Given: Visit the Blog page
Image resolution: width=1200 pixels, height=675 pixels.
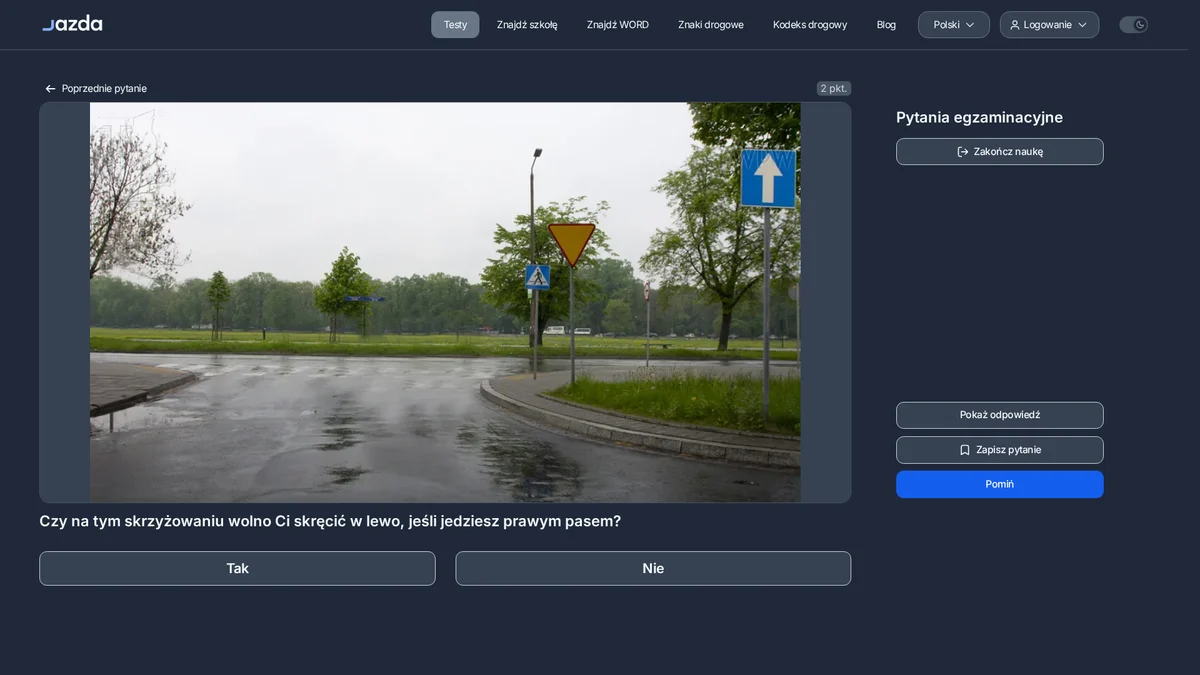Looking at the screenshot, I should (886, 25).
